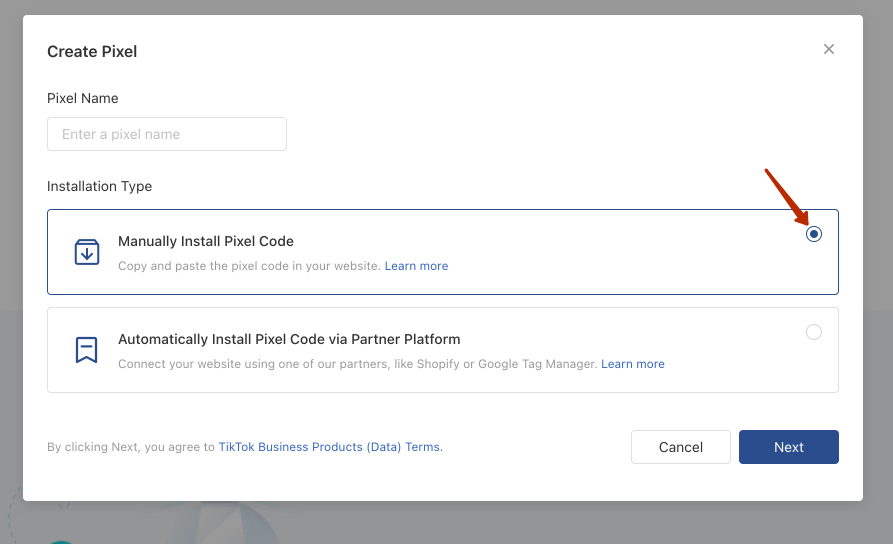Viewport: 893px width, 544px height.
Task: Open TikTok Business Products (Data) Terms link
Action: 330,447
